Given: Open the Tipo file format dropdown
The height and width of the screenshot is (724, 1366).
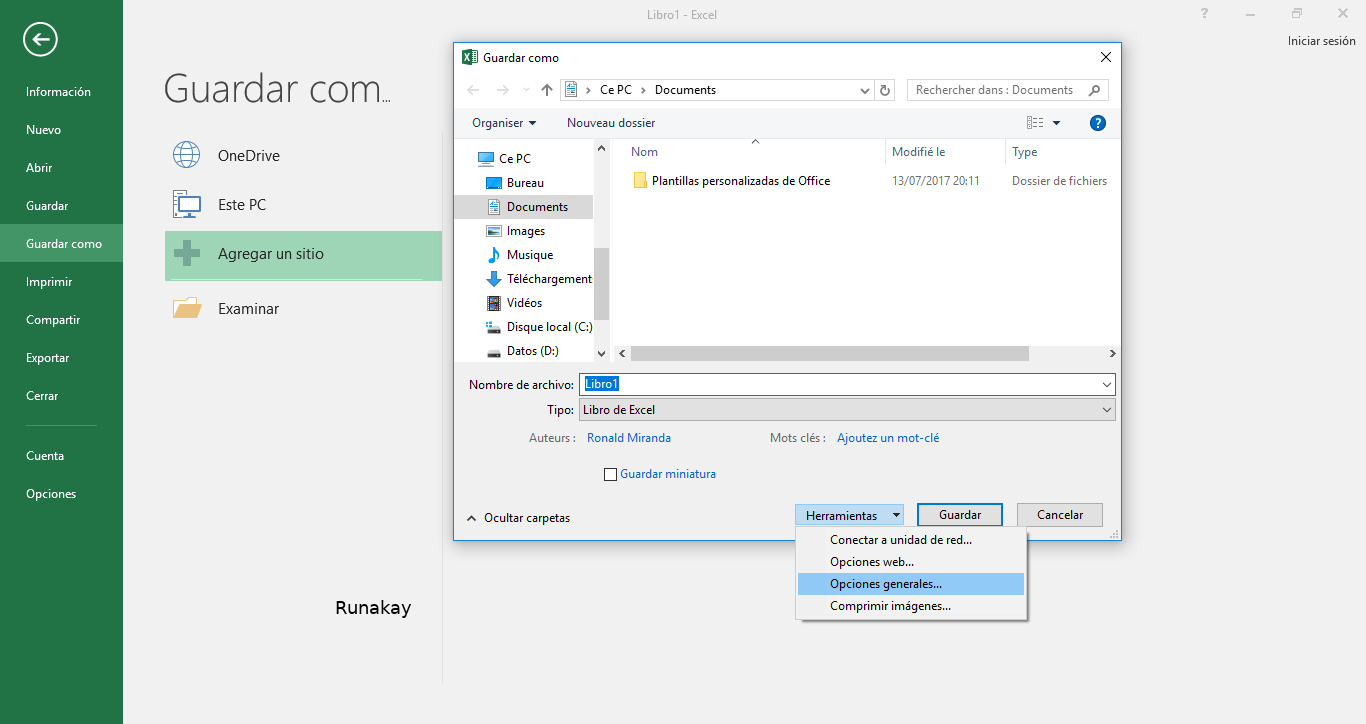Looking at the screenshot, I should click(x=847, y=410).
